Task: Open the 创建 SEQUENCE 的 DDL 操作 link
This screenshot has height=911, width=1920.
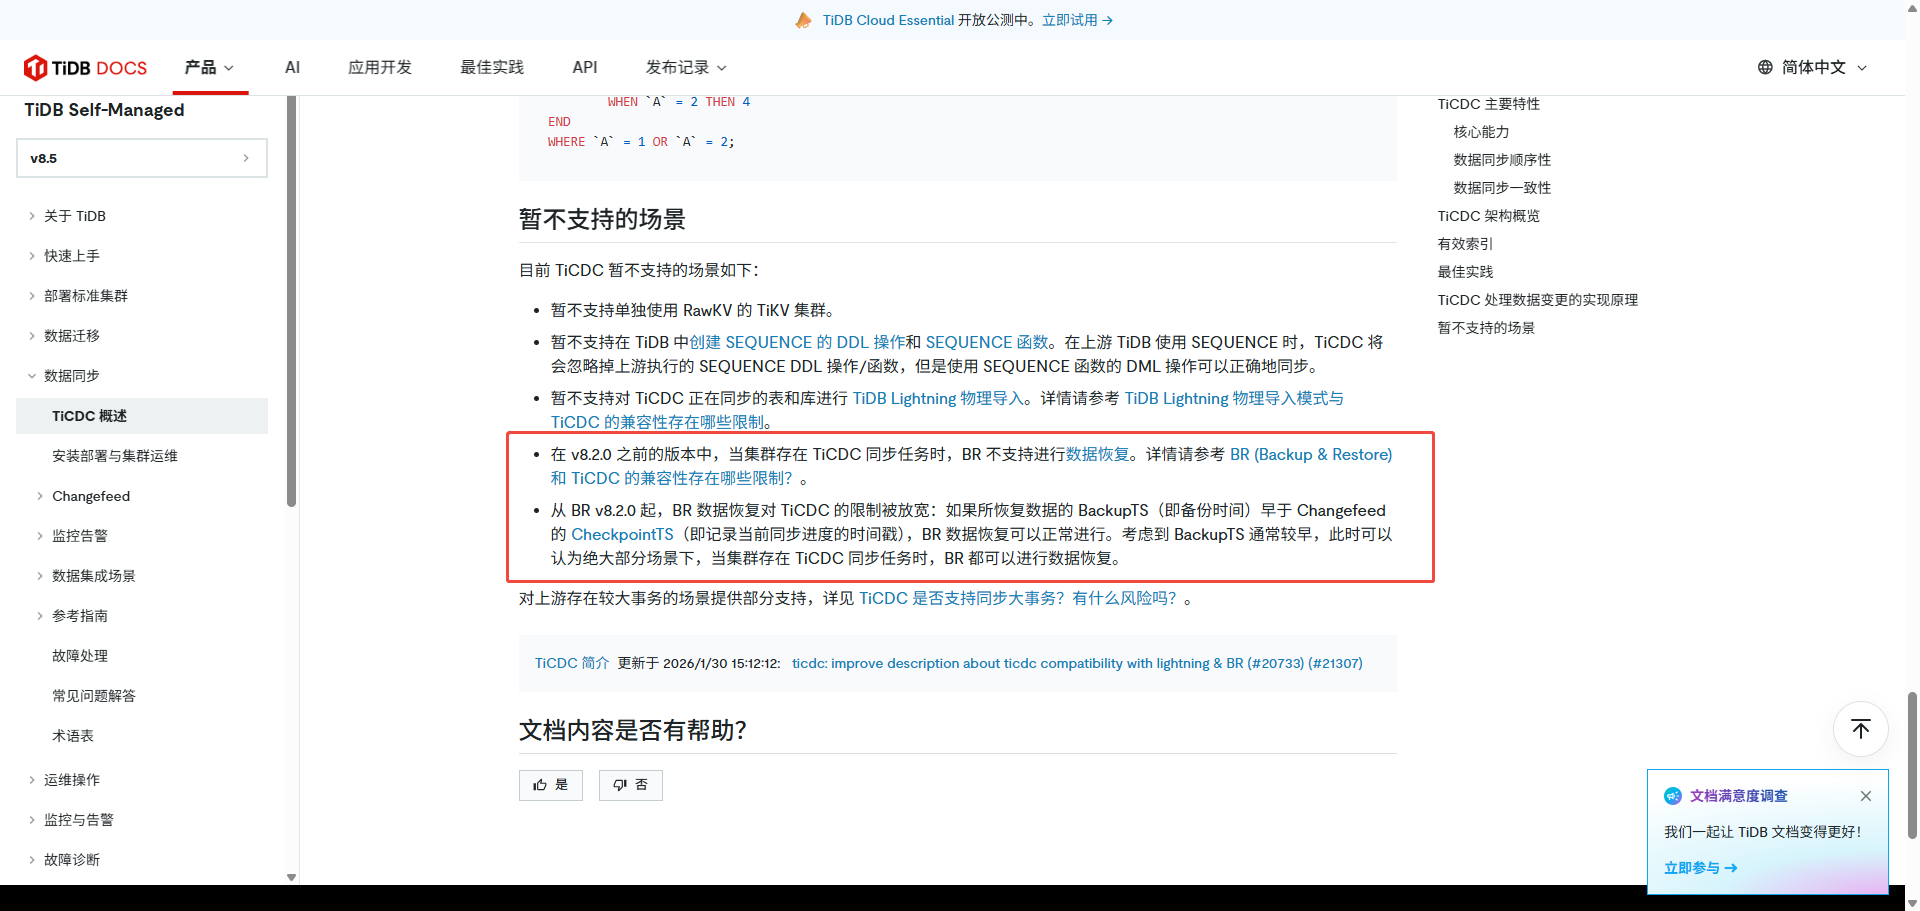Action: click(797, 342)
